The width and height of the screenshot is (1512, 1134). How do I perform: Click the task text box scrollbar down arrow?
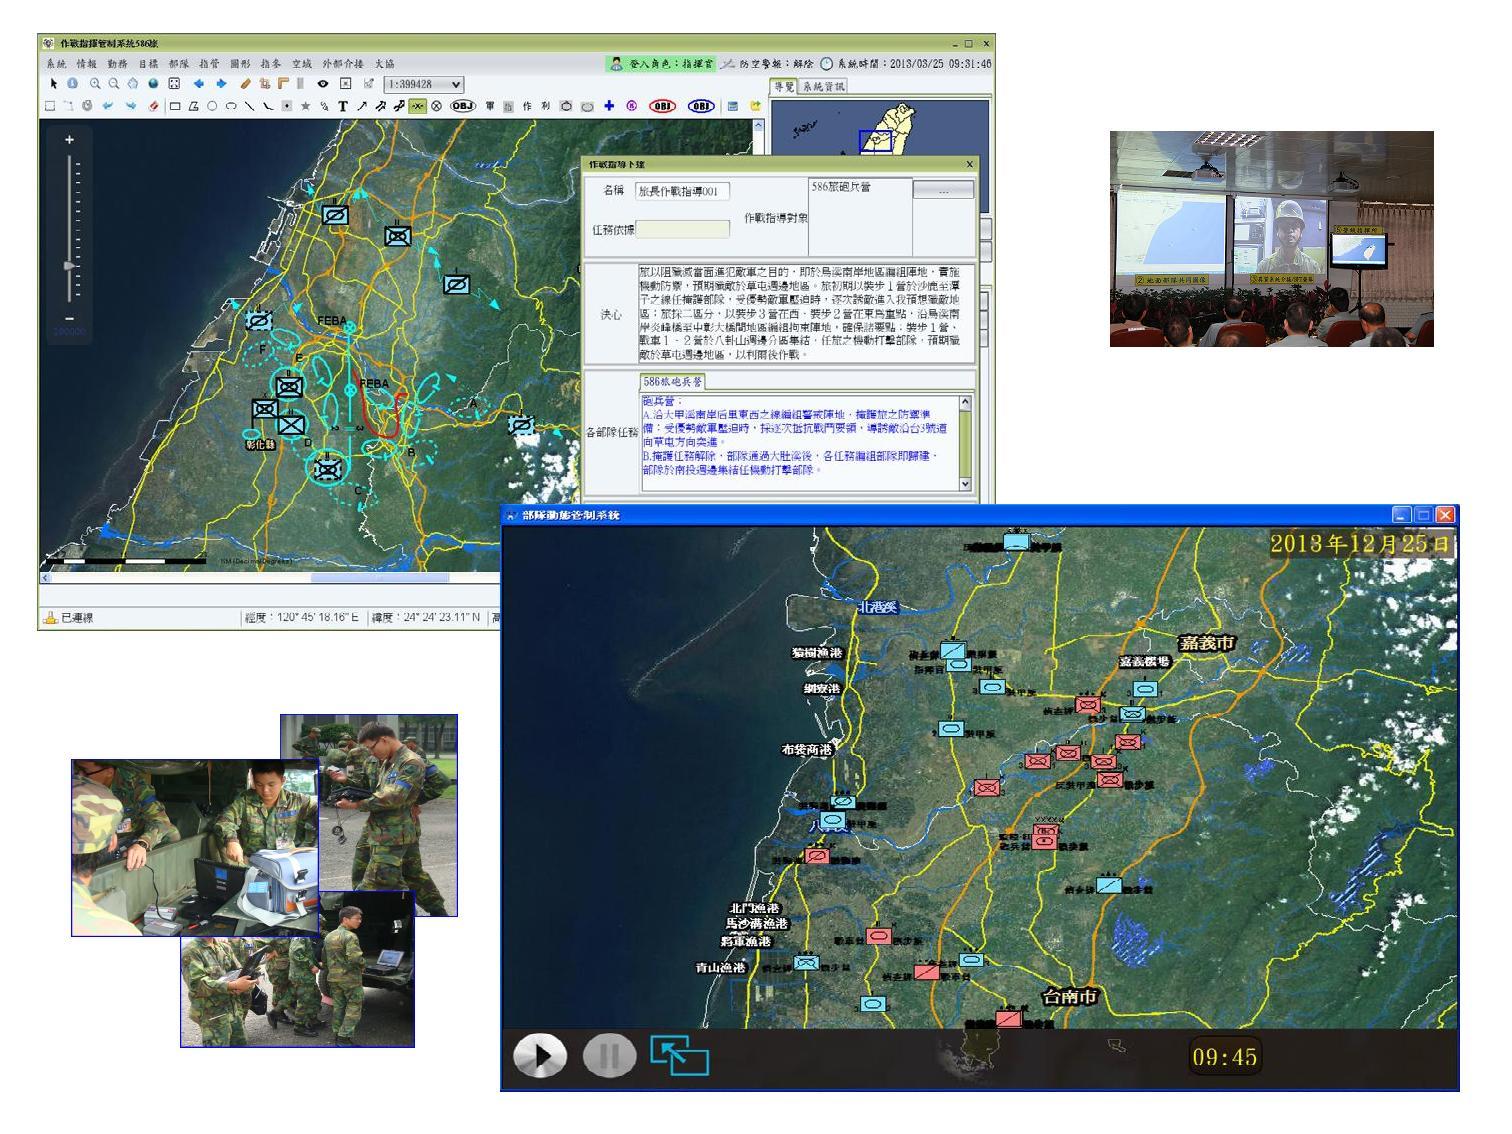(965, 483)
